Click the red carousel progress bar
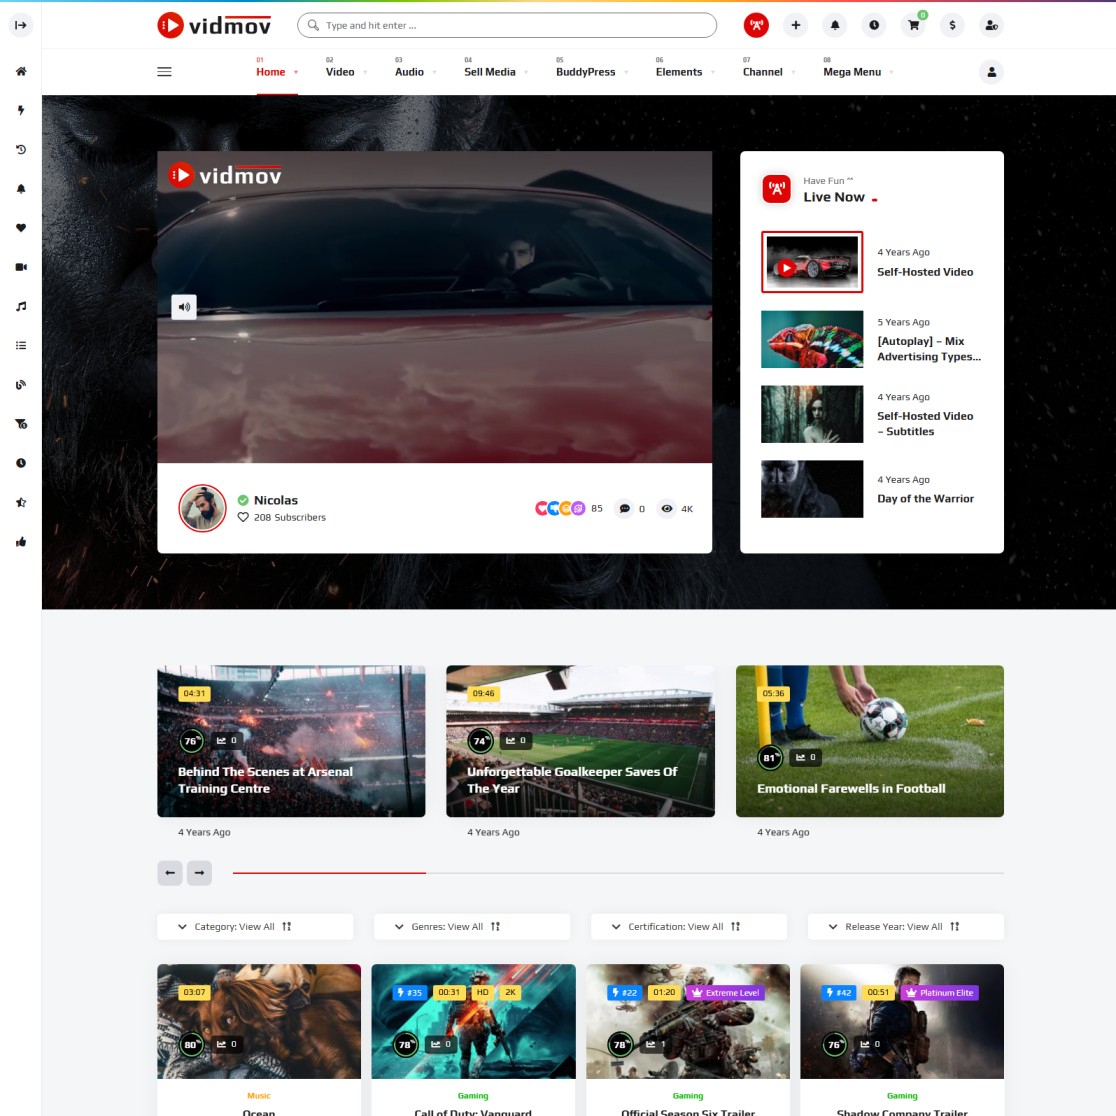 click(x=329, y=873)
